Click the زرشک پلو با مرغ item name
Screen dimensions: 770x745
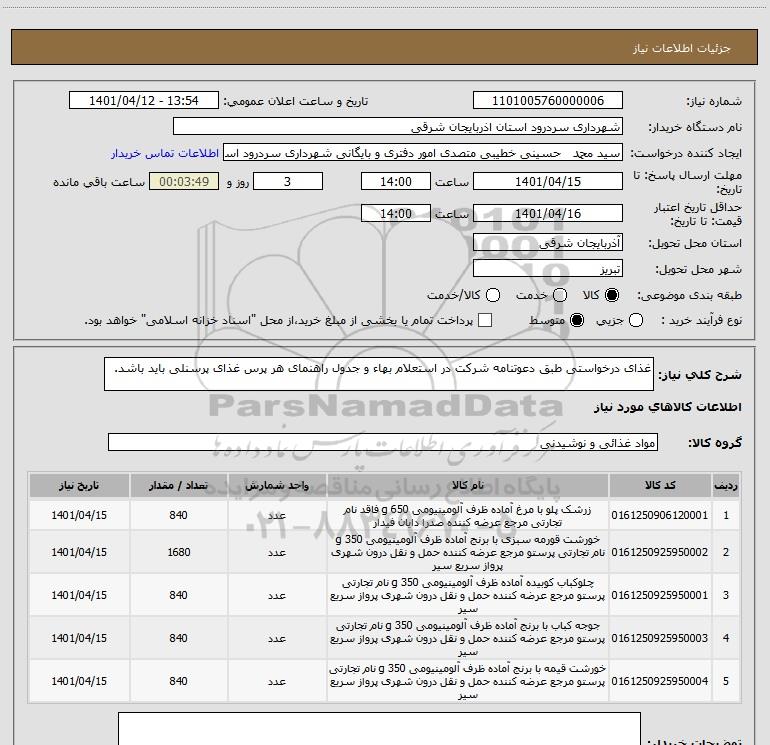pyautogui.click(x=468, y=516)
